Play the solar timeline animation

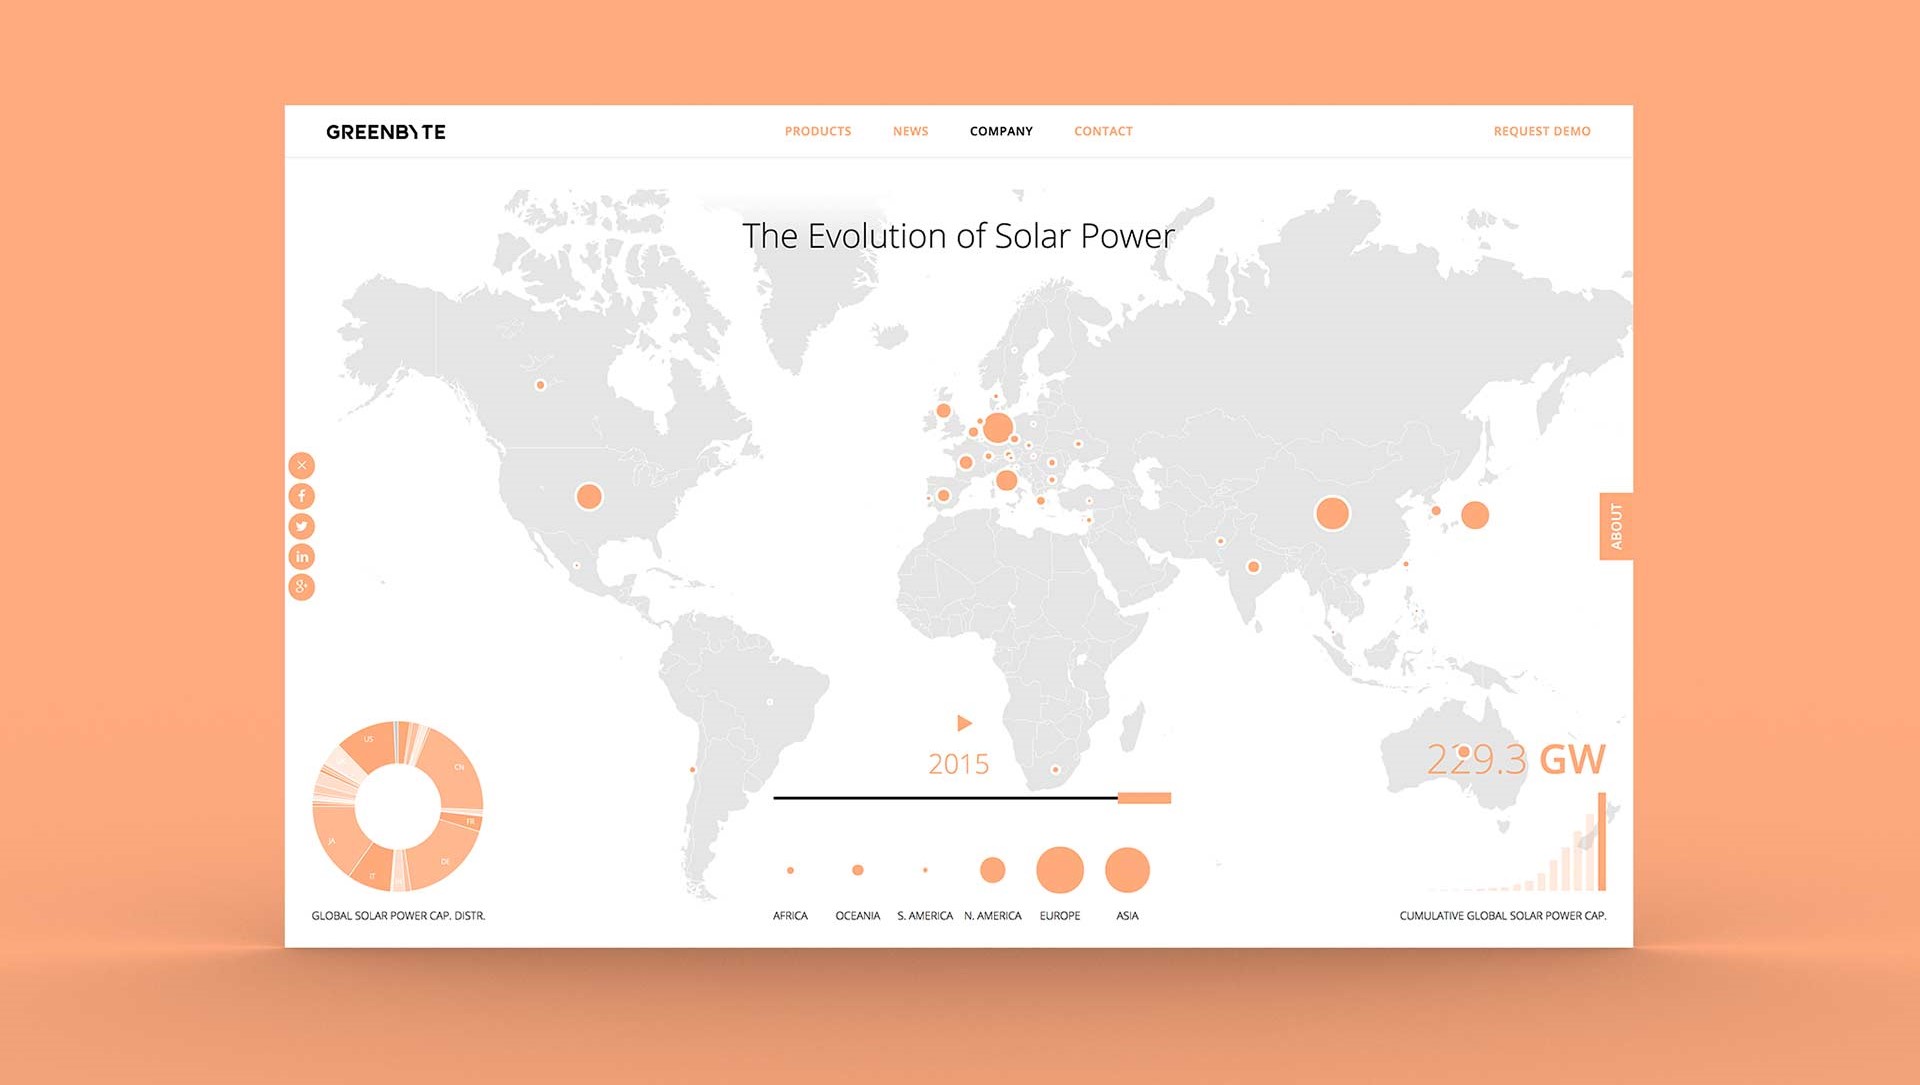(964, 723)
